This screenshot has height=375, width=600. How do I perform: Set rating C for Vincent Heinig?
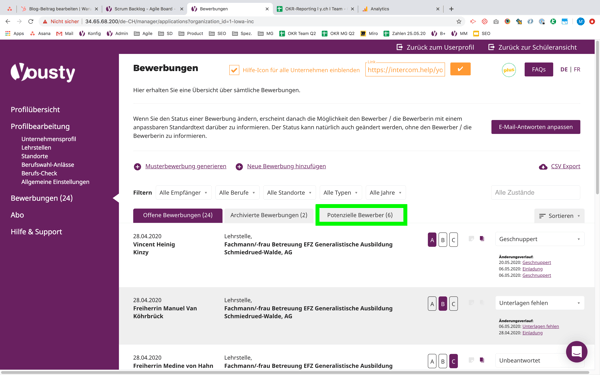pos(453,240)
